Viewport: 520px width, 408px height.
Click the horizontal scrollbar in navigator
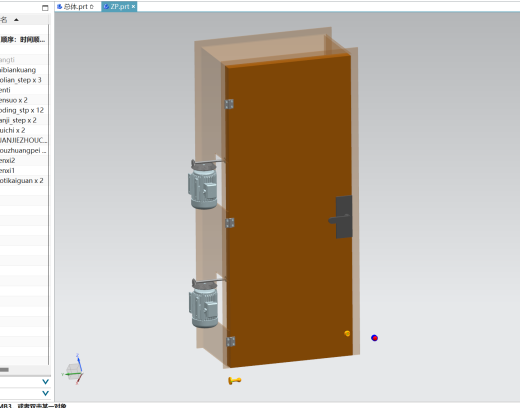click(4, 370)
